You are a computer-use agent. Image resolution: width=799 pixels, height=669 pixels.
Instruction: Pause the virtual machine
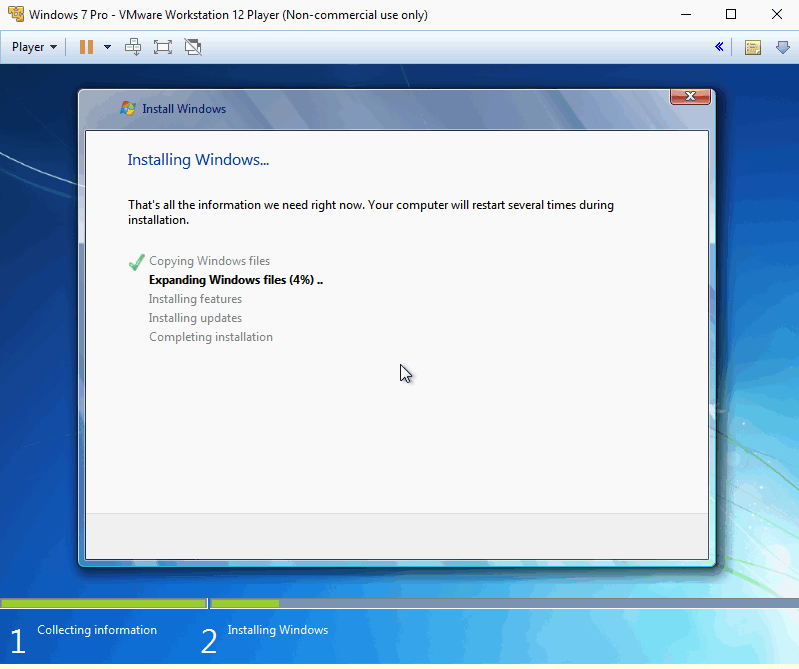pyautogui.click(x=86, y=47)
